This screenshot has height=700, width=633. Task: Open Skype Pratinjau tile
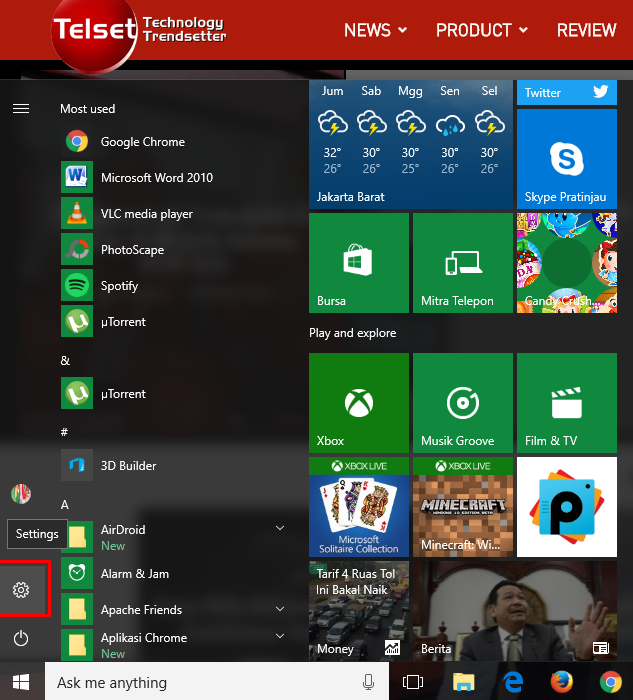567,159
